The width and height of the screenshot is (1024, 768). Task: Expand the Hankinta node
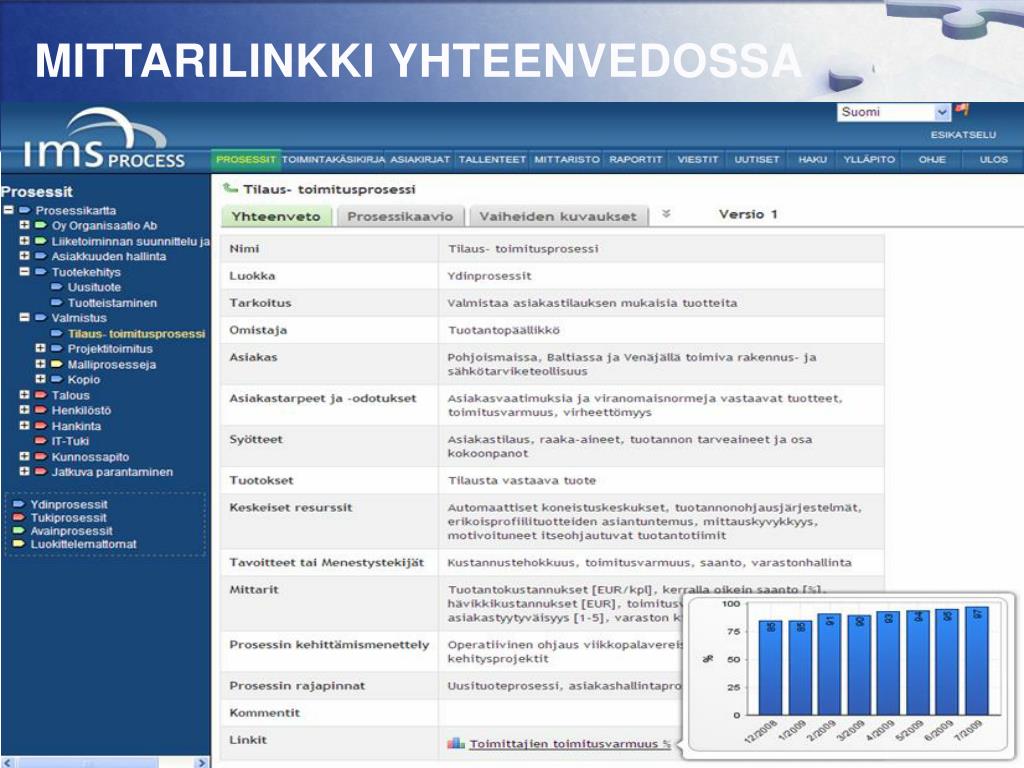pos(25,425)
